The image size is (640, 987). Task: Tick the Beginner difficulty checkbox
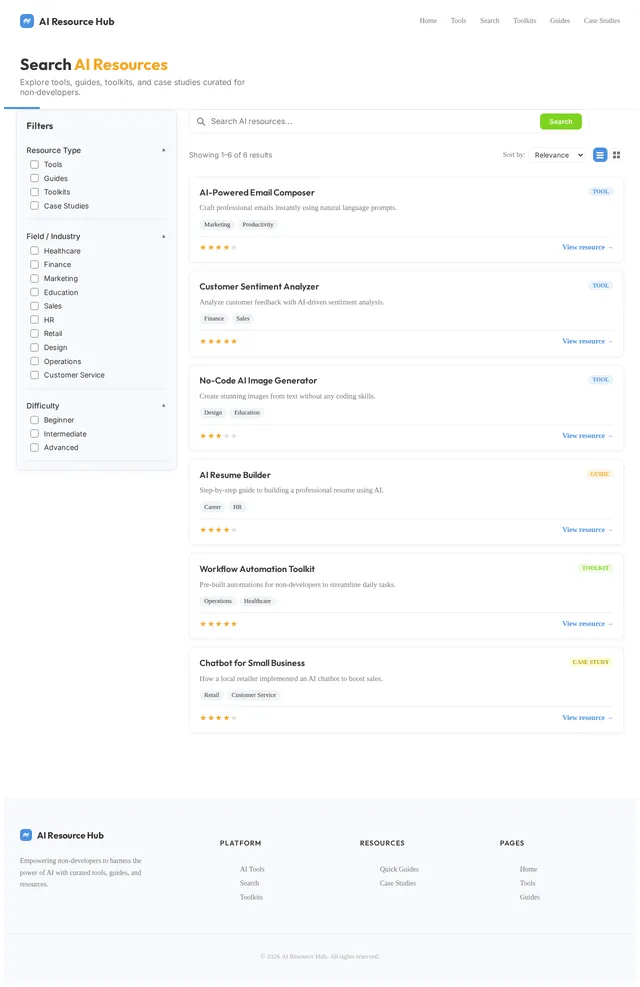coord(35,420)
